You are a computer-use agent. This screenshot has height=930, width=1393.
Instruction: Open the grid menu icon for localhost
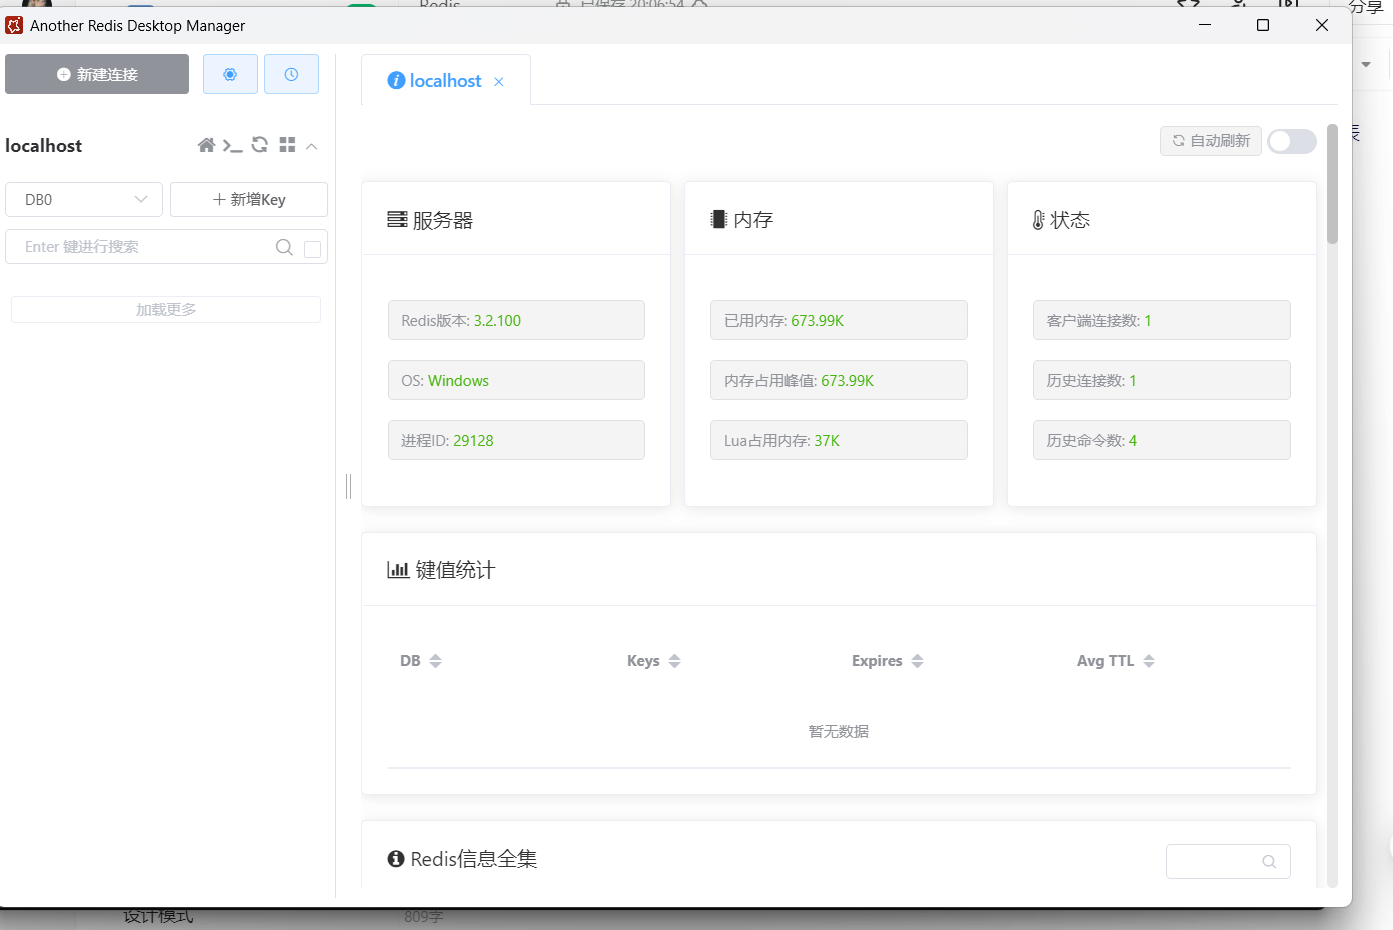[x=287, y=145]
